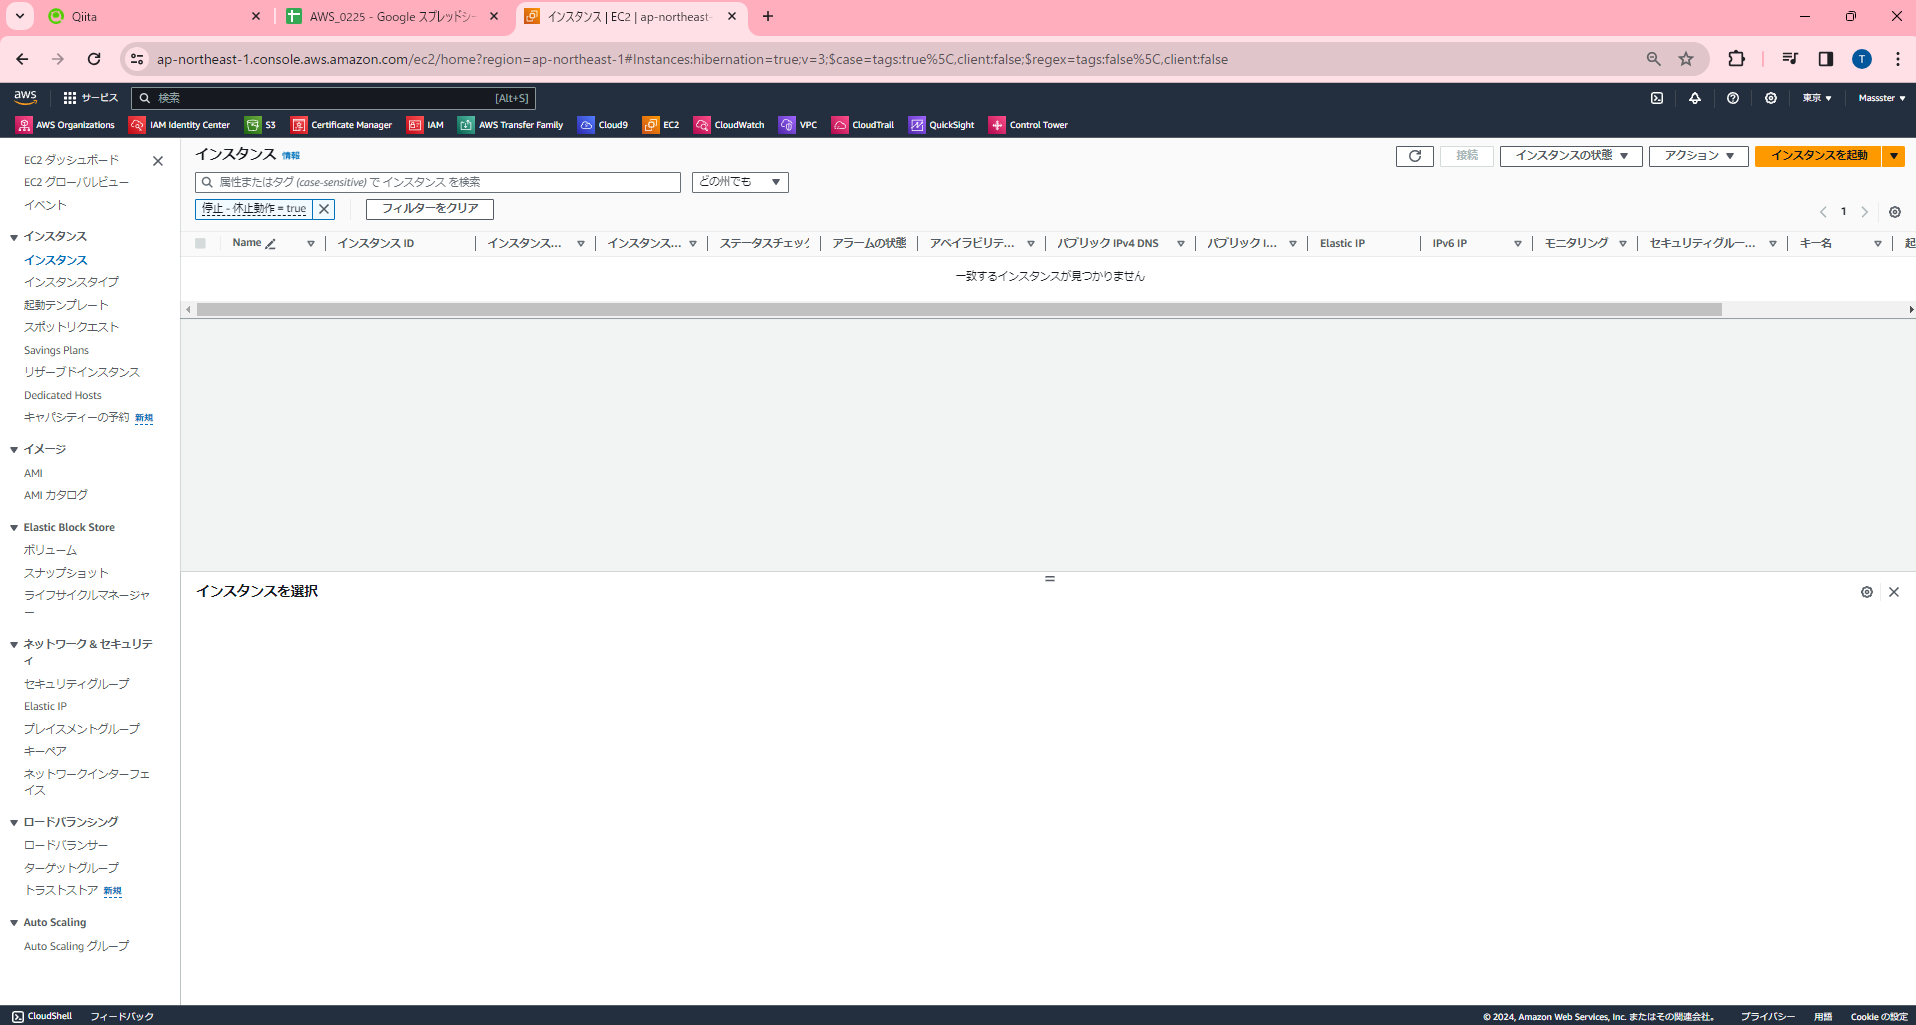Select all instances with the header checkbox

pyautogui.click(x=199, y=242)
